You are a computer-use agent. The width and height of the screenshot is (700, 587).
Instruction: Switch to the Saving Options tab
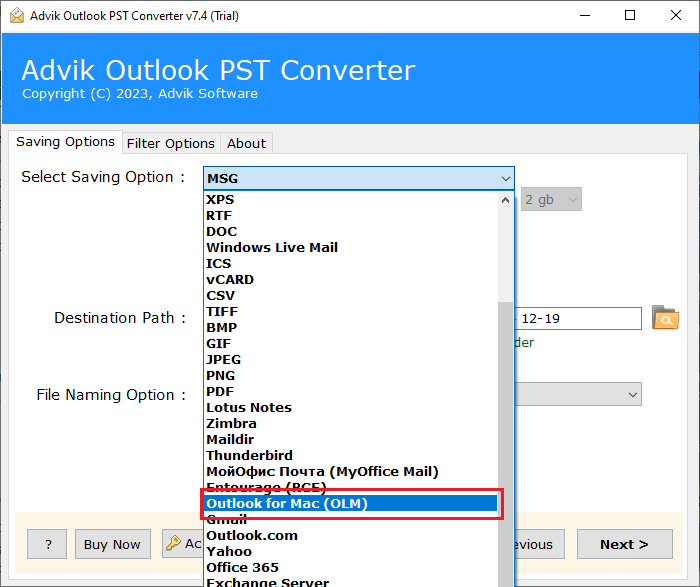tap(65, 142)
